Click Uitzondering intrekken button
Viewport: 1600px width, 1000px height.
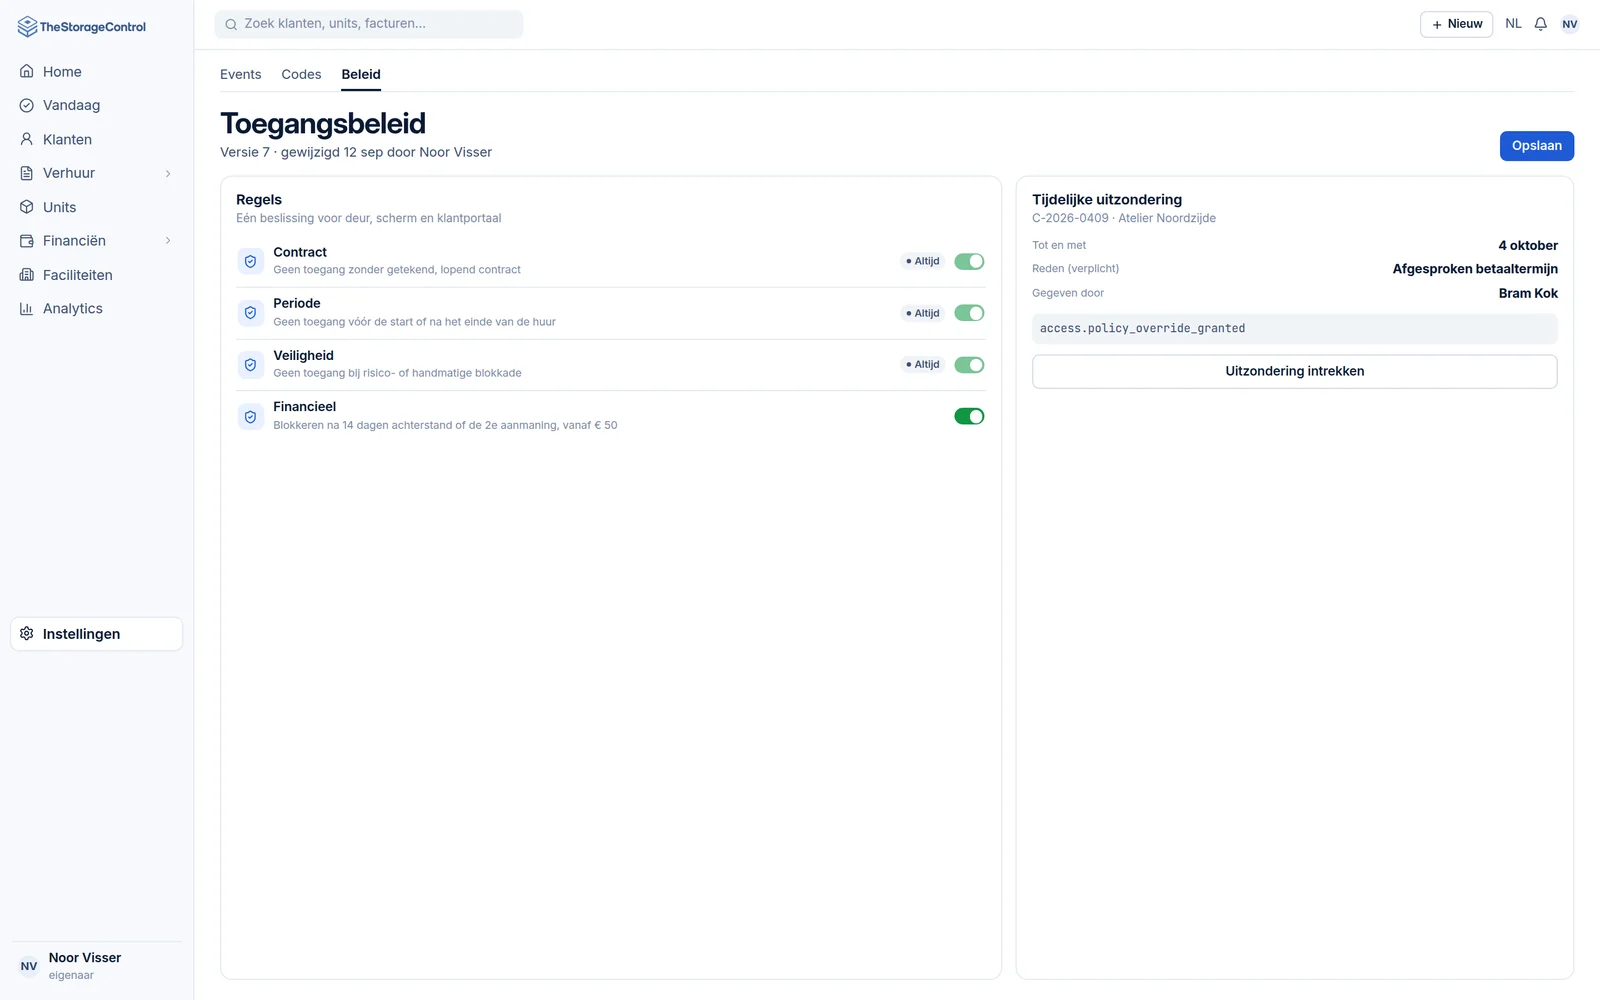click(x=1295, y=371)
